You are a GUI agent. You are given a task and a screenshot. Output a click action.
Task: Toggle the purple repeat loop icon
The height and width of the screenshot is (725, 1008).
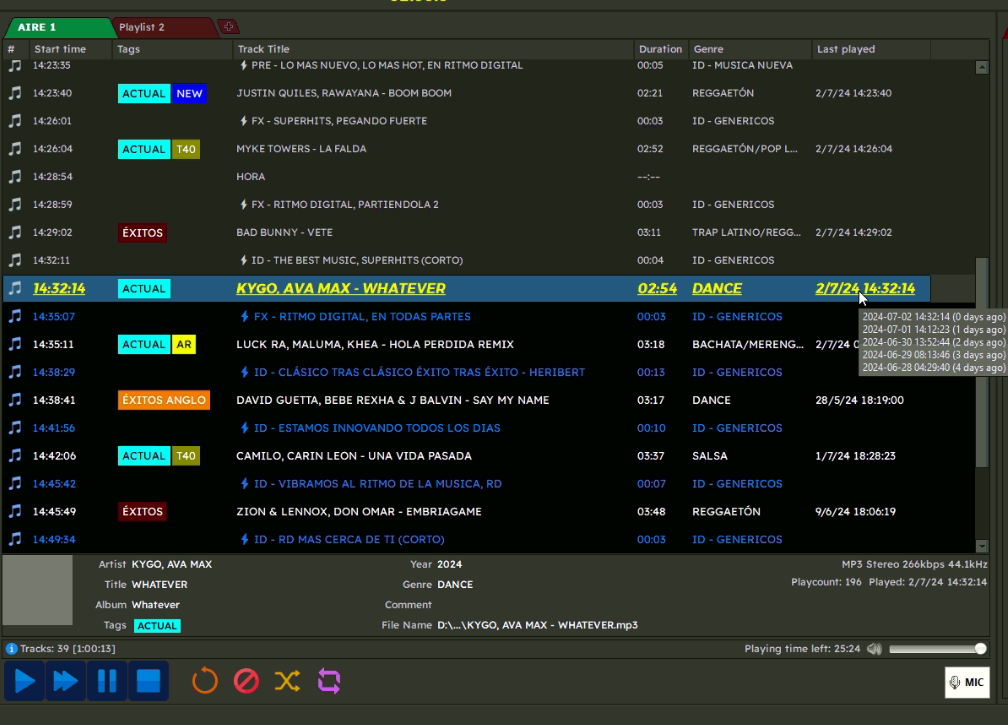329,681
